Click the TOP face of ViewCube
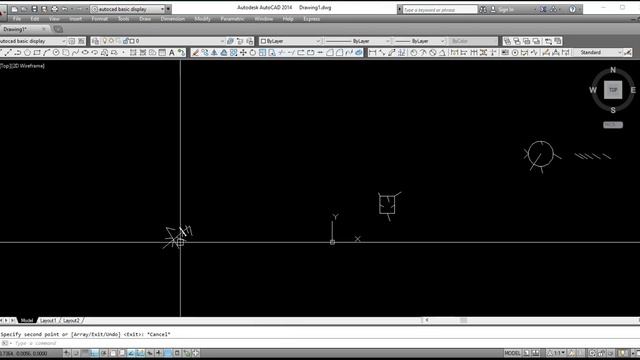Viewport: 640px width, 360px height. [x=613, y=90]
